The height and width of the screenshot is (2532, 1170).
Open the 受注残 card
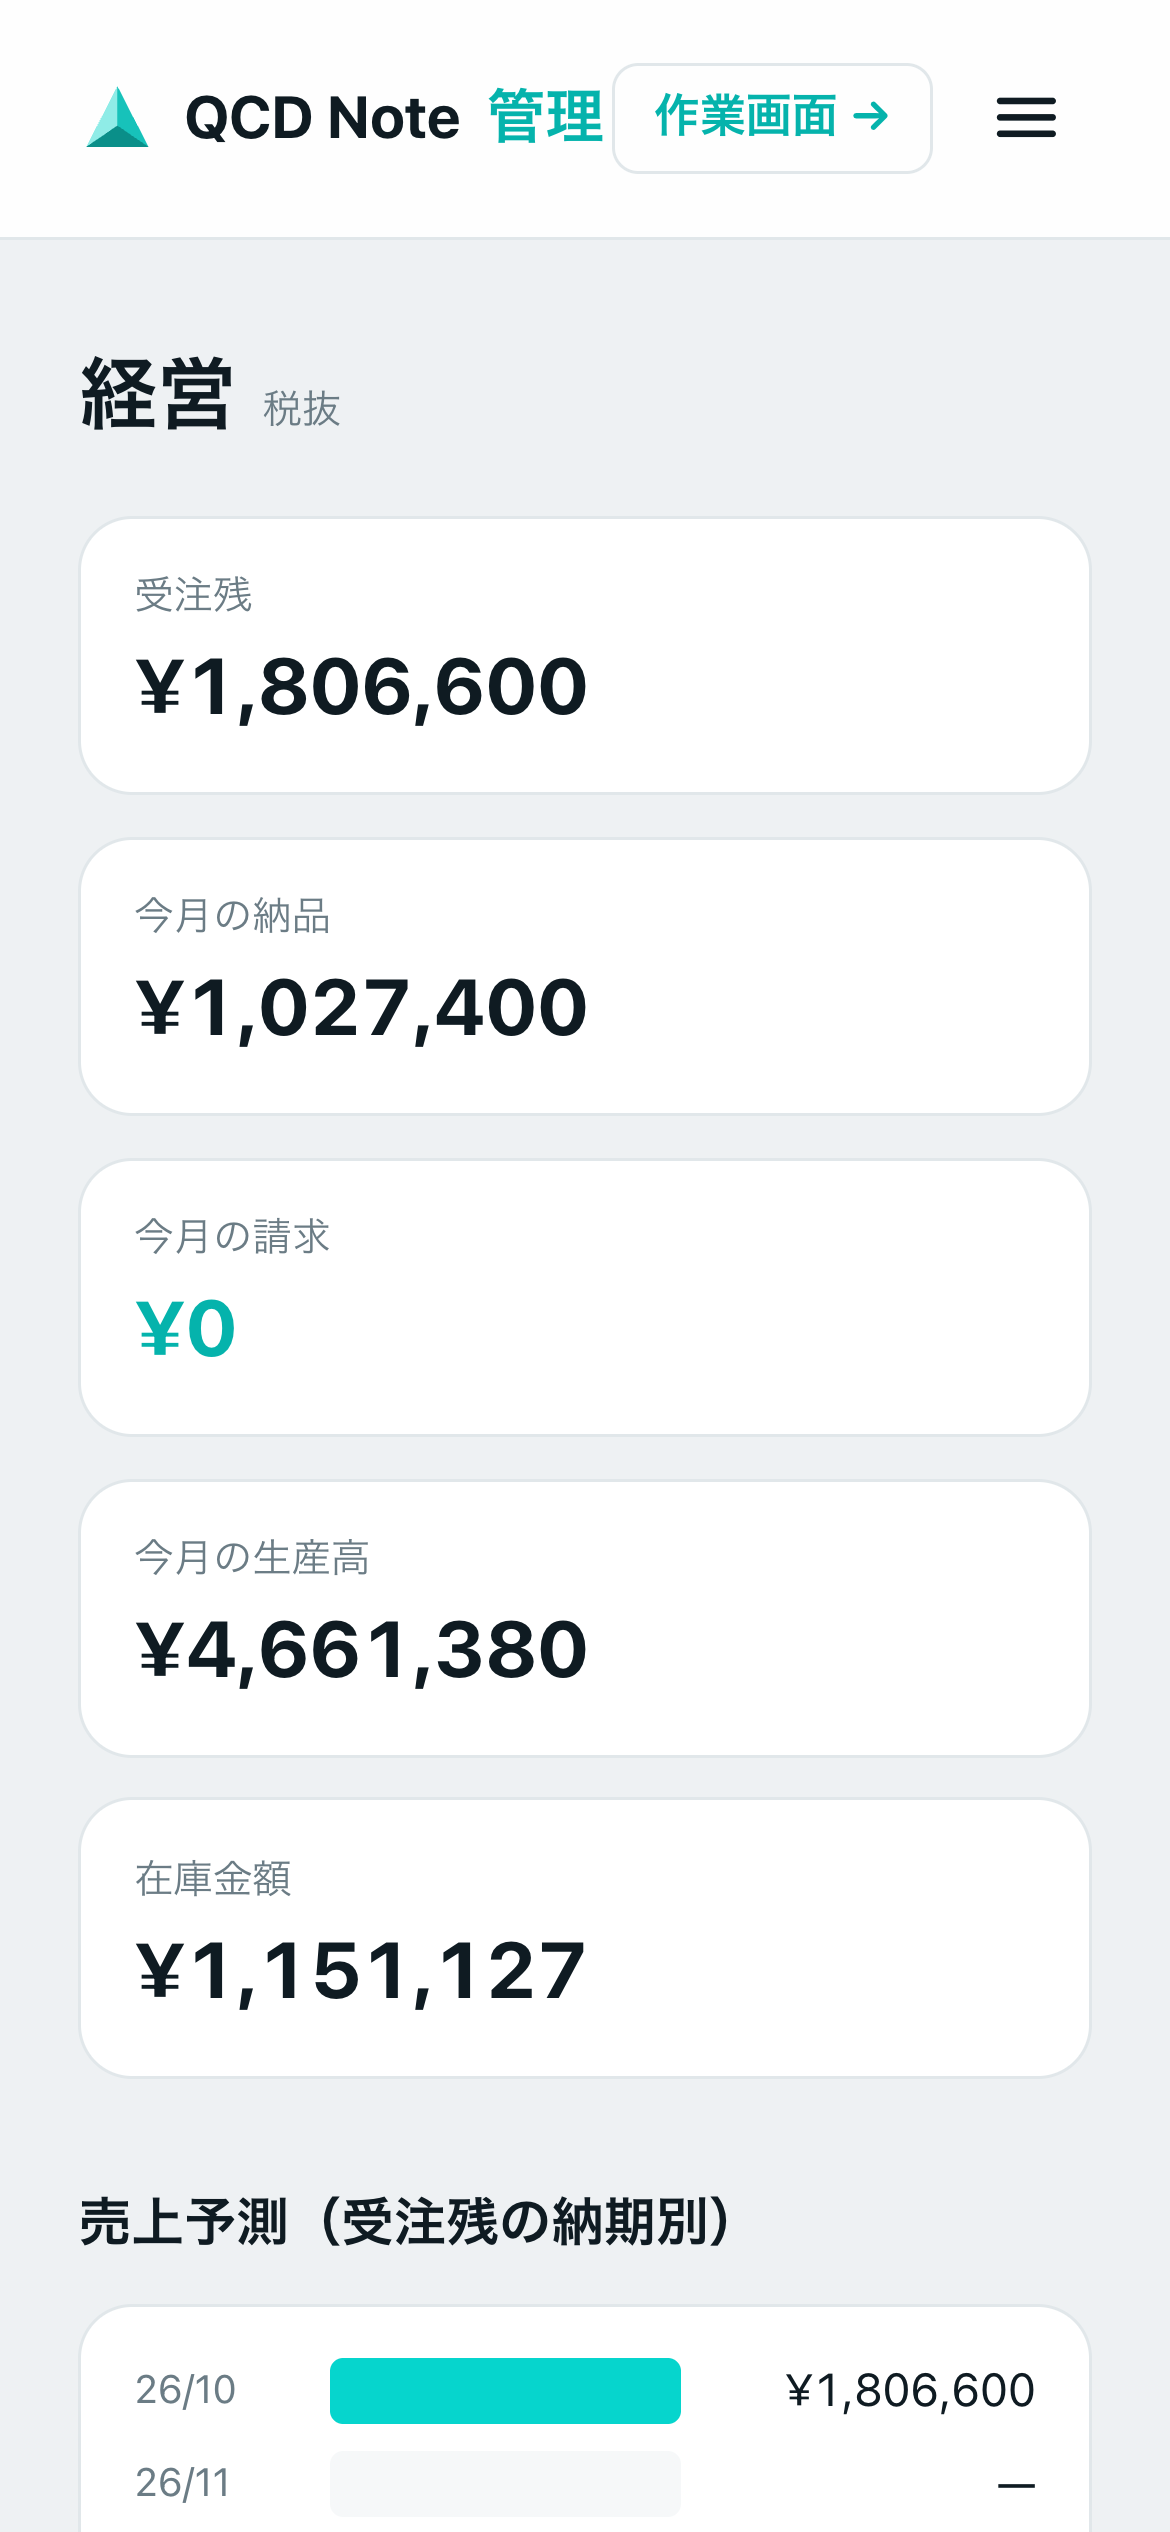[585, 656]
